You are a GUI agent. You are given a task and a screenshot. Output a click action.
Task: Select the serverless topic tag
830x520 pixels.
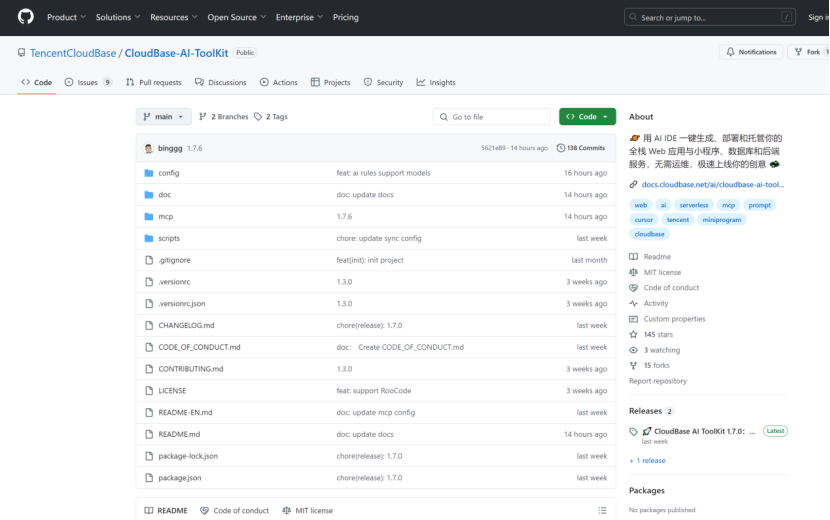click(693, 205)
